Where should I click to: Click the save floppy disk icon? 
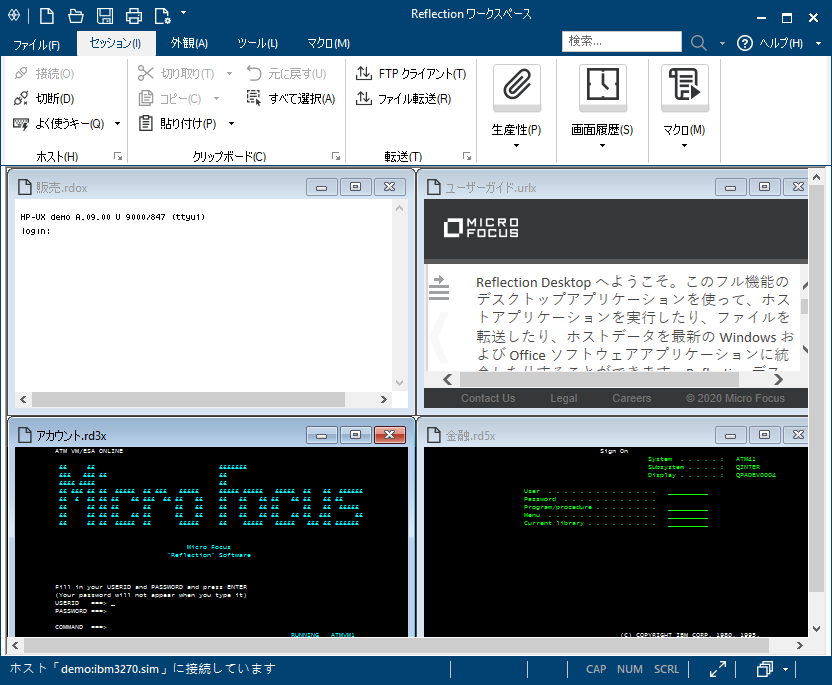(105, 16)
